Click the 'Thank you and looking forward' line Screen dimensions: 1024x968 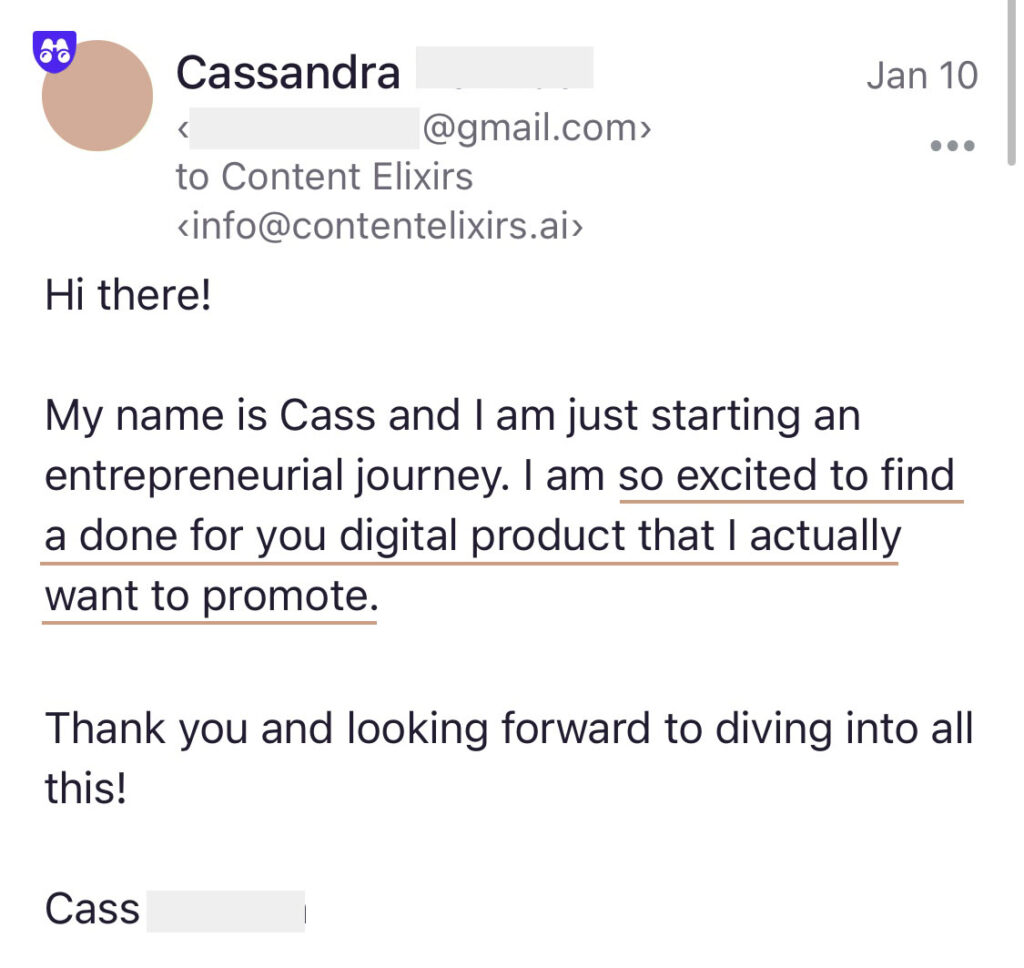pos(347,728)
